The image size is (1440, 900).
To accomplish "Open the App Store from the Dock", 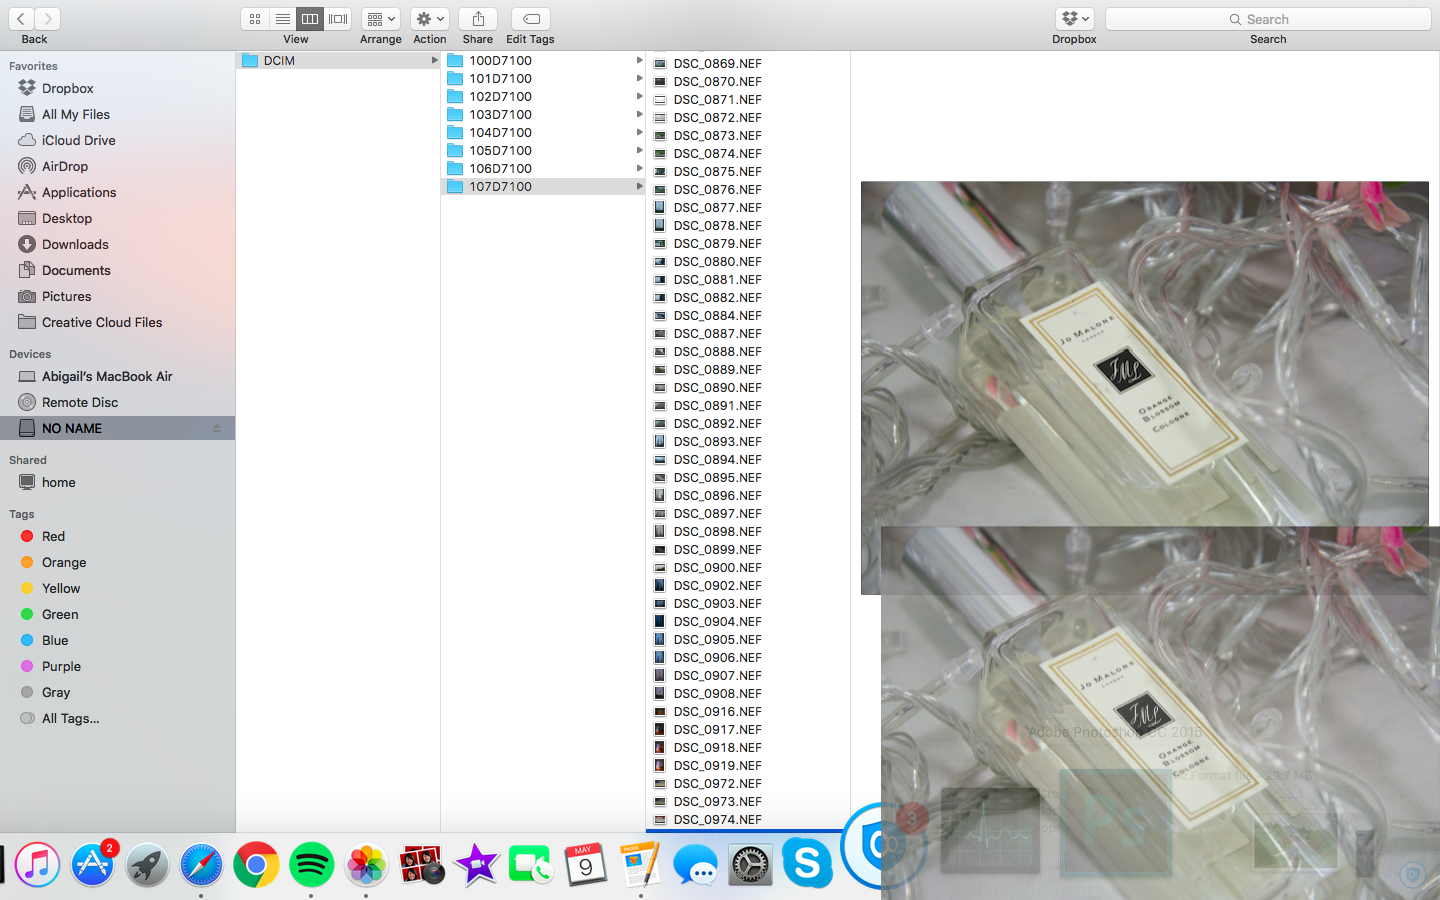I will tap(92, 865).
